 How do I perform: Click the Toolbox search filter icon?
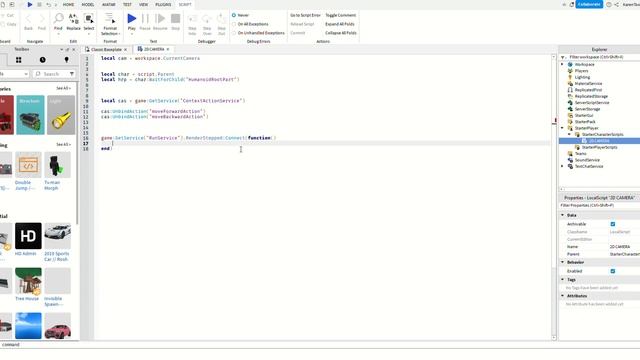[x=71, y=74]
